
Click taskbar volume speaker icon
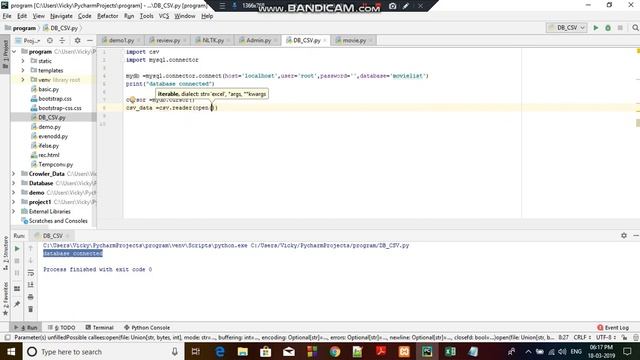pos(562,351)
